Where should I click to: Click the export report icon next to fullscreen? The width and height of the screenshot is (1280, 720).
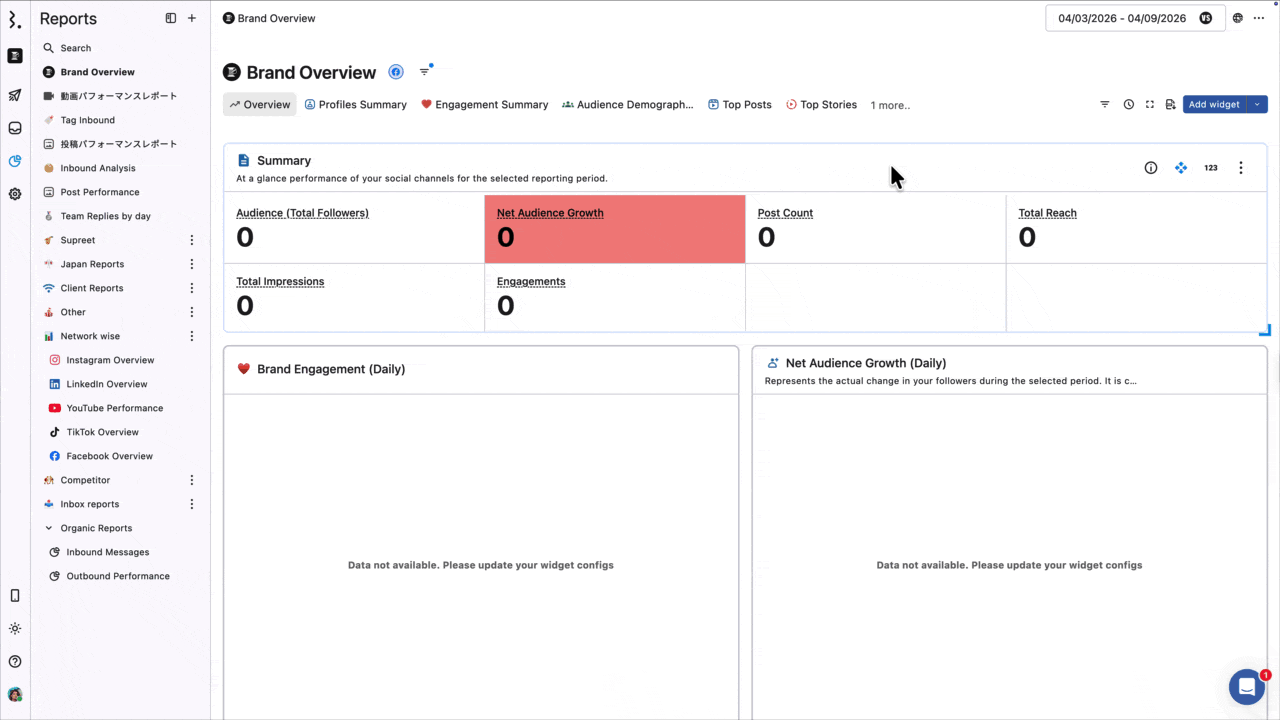1170,104
